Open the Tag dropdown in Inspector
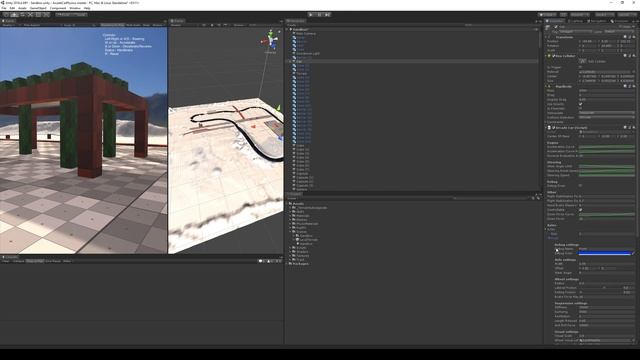The width and height of the screenshot is (640, 360). (576, 31)
